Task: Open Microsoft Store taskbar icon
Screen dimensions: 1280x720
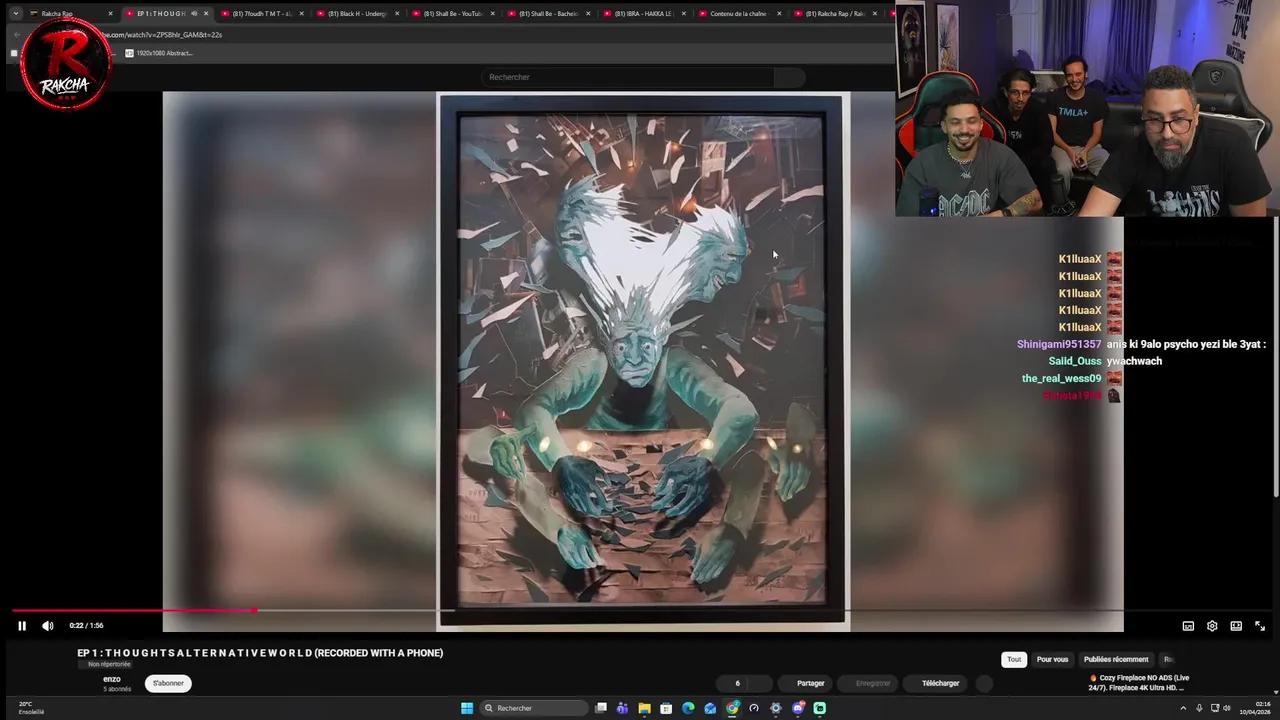Action: pyautogui.click(x=666, y=708)
